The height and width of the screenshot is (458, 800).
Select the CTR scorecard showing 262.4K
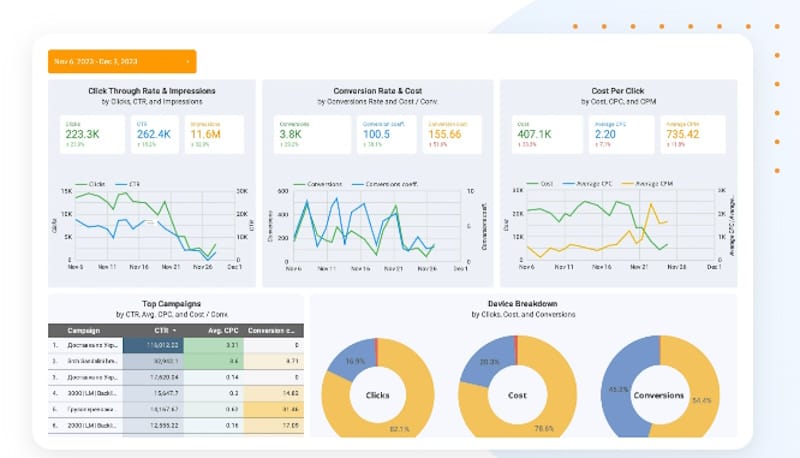tap(153, 134)
